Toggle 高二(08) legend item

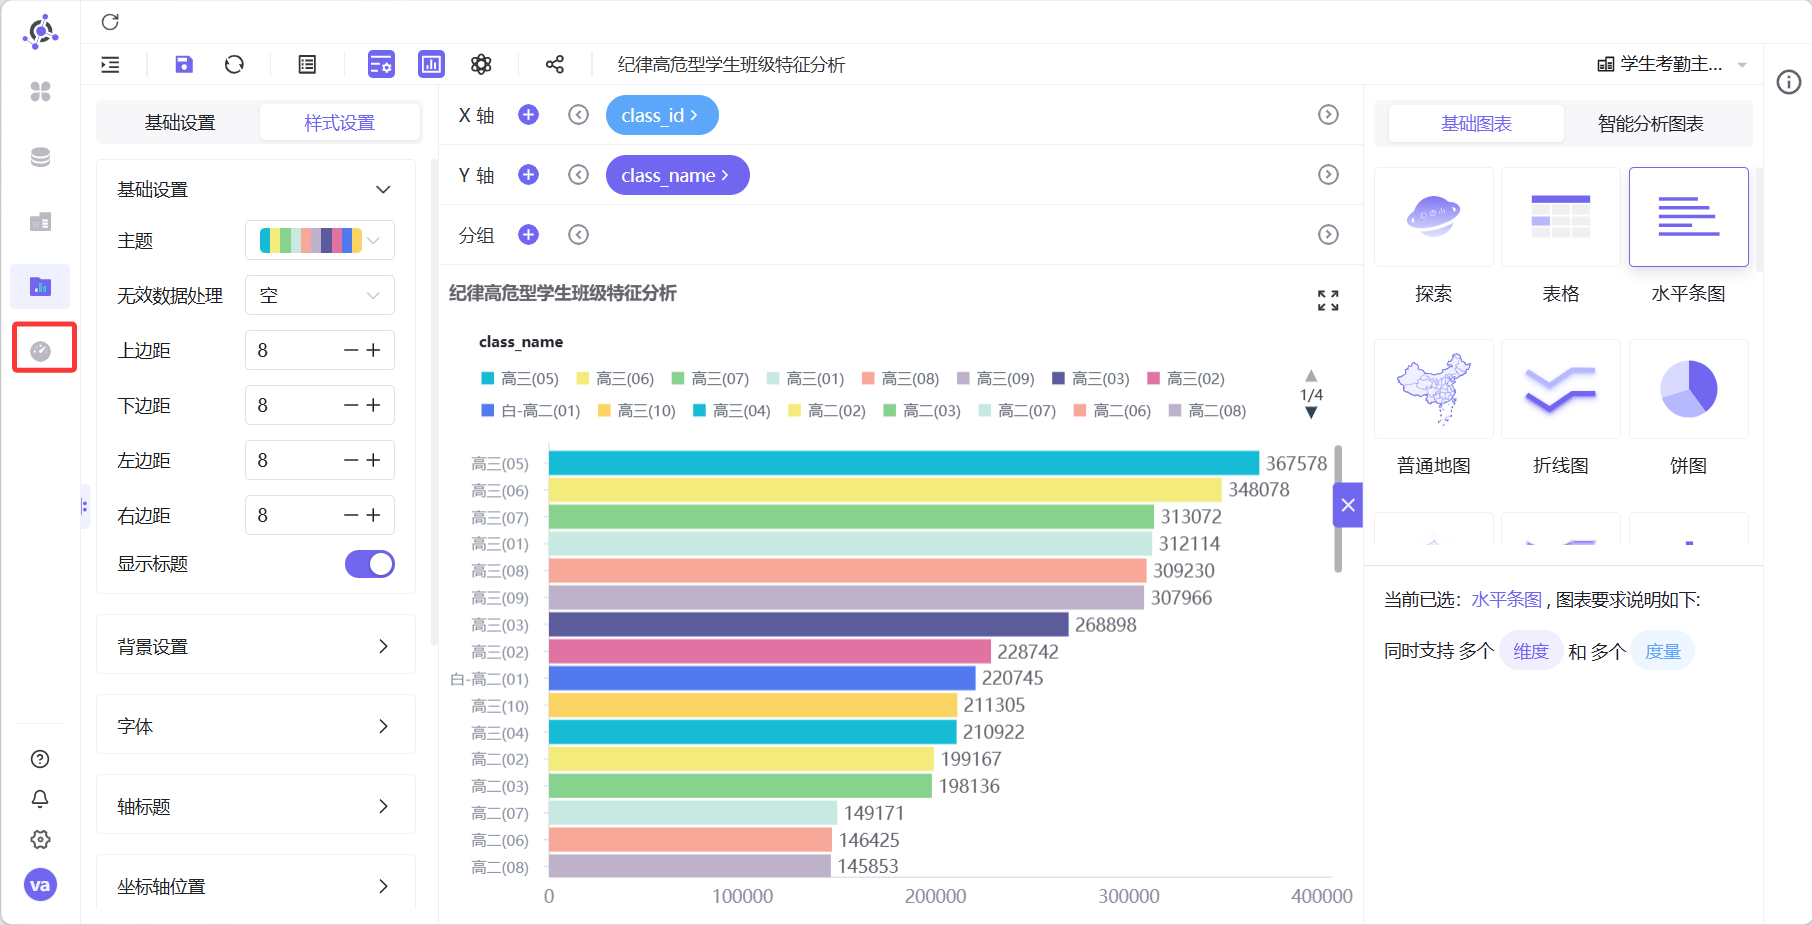click(1207, 411)
